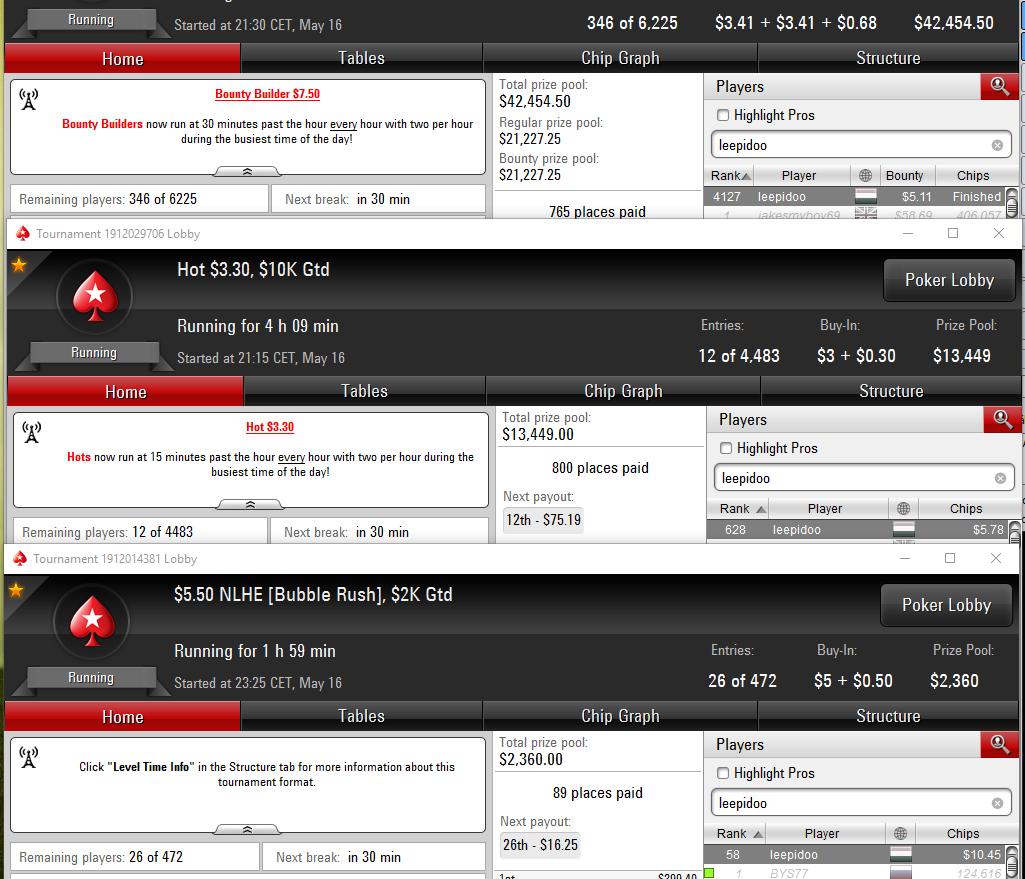
Task: Click Poker Lobby button in Hot $3.30 lobby
Action: 949,280
